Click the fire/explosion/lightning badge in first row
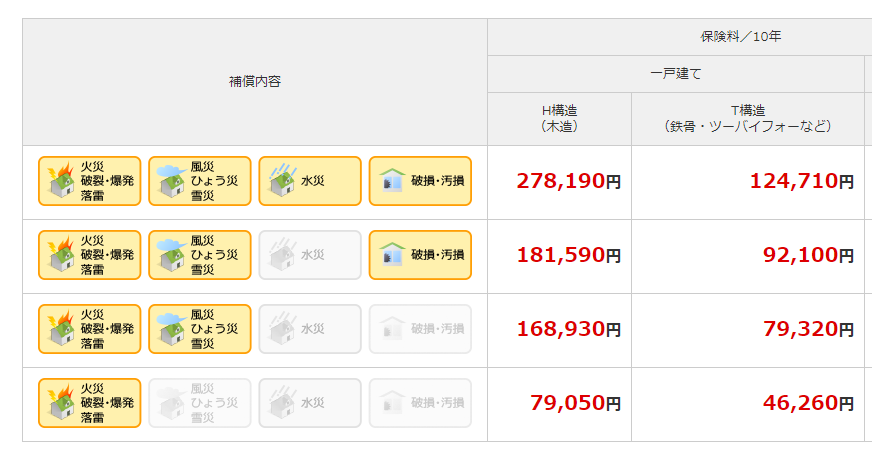Viewport: 872px width, 450px height. point(90,181)
